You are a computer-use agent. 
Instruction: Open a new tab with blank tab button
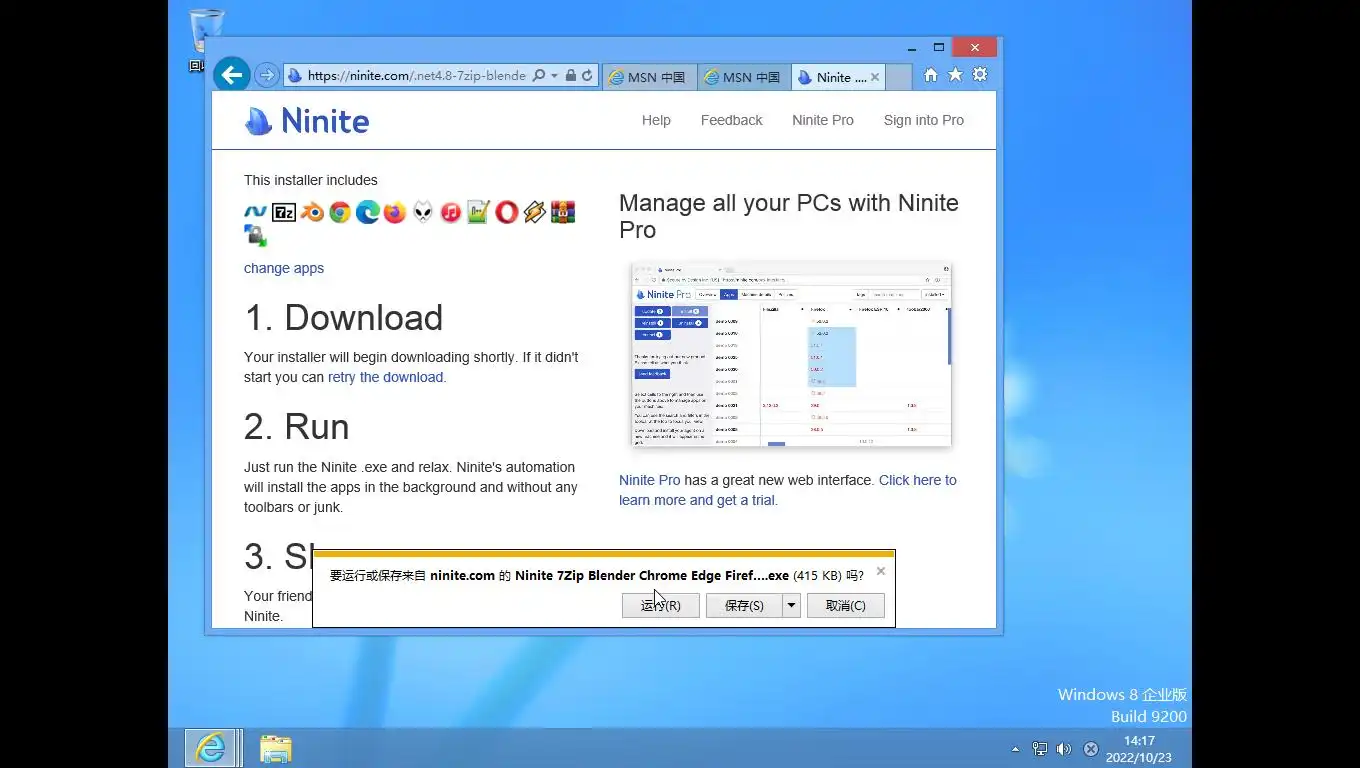click(898, 77)
